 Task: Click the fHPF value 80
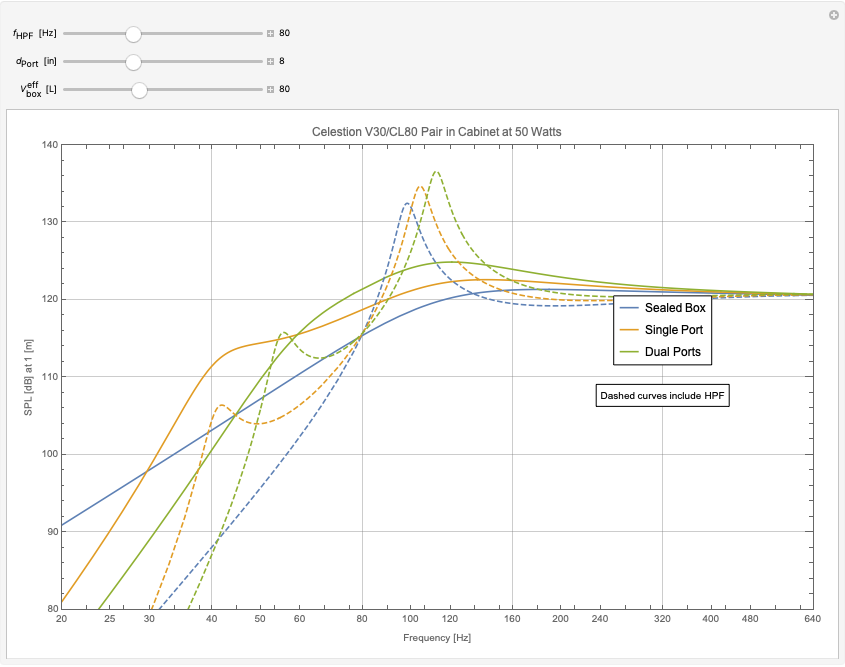285,33
